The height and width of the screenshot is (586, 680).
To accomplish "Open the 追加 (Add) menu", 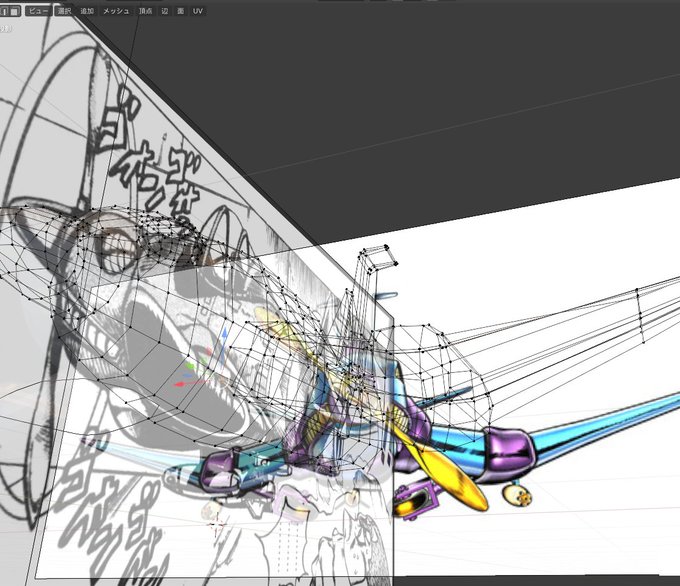I will 87,11.
